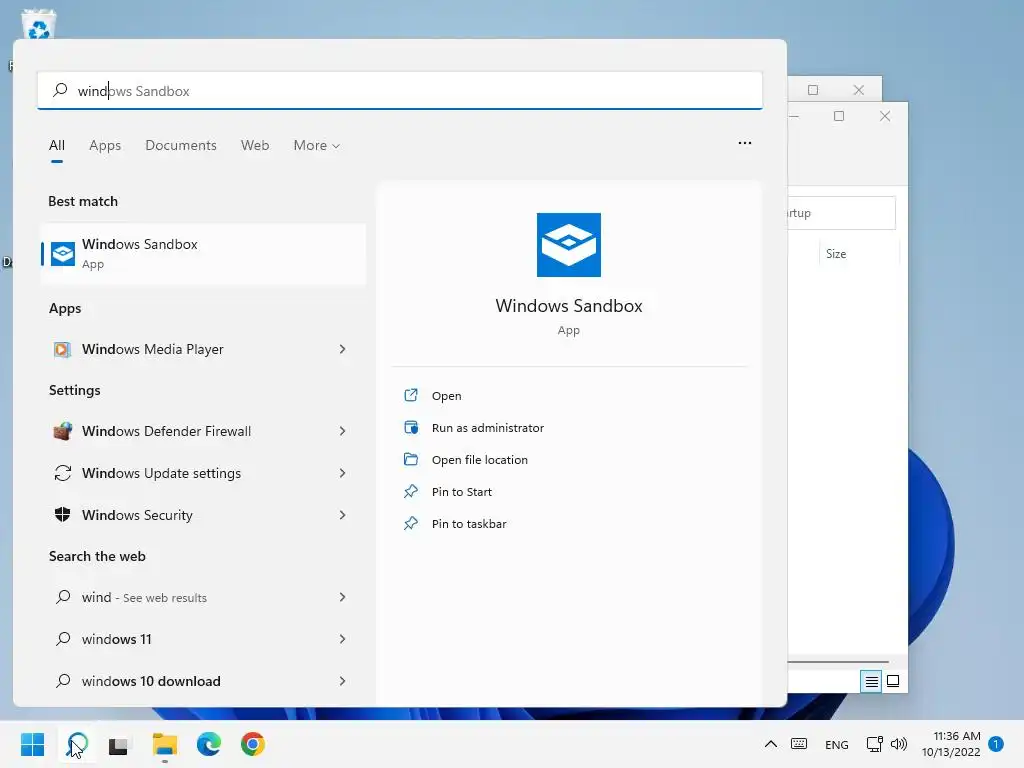Viewport: 1024px width, 768px height.
Task: Expand the 'windows 11' web result chevron
Action: [342, 639]
